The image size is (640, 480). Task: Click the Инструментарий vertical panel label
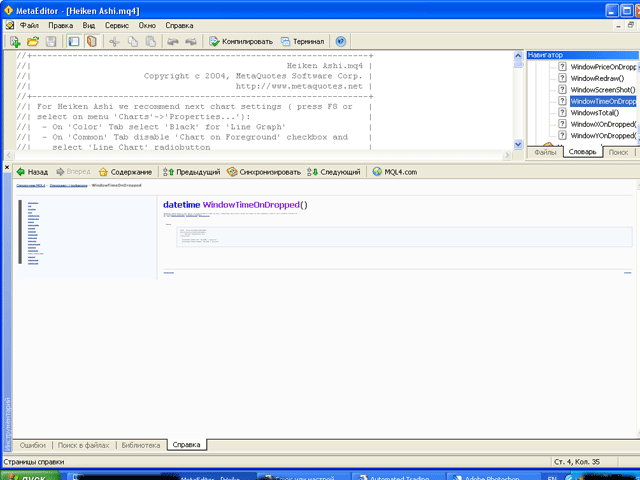click(8, 424)
